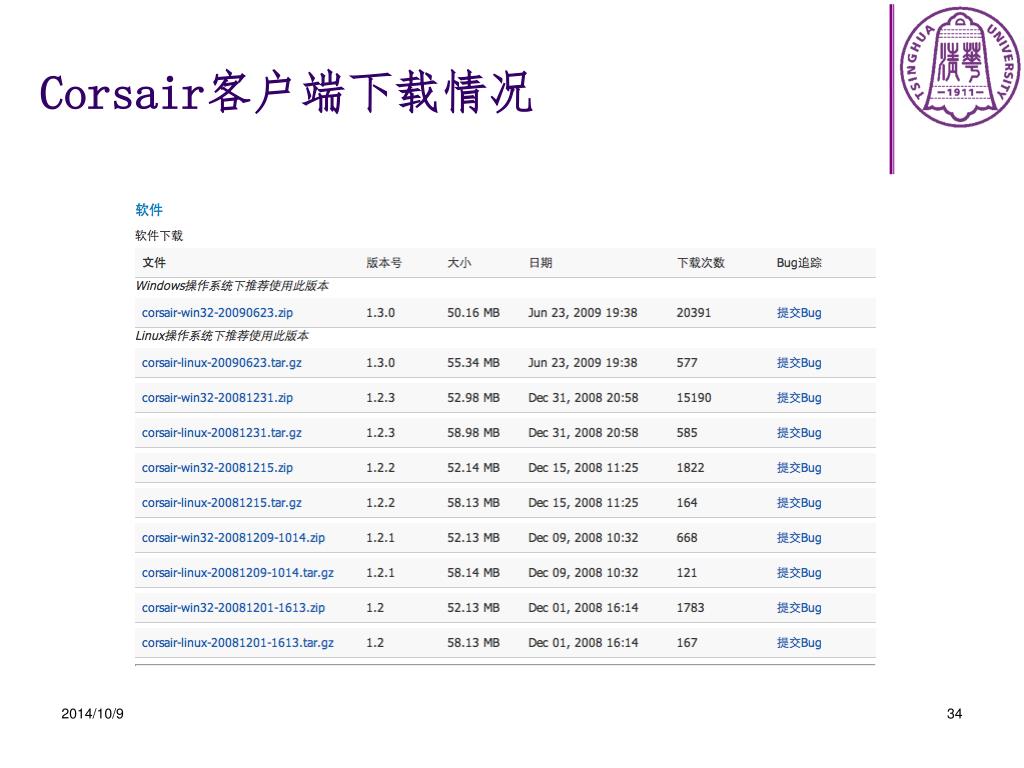The image size is (1024, 768).
Task: Click 提交Bug for corsair-linux-20081209-1014.tar.gz
Action: (x=799, y=573)
